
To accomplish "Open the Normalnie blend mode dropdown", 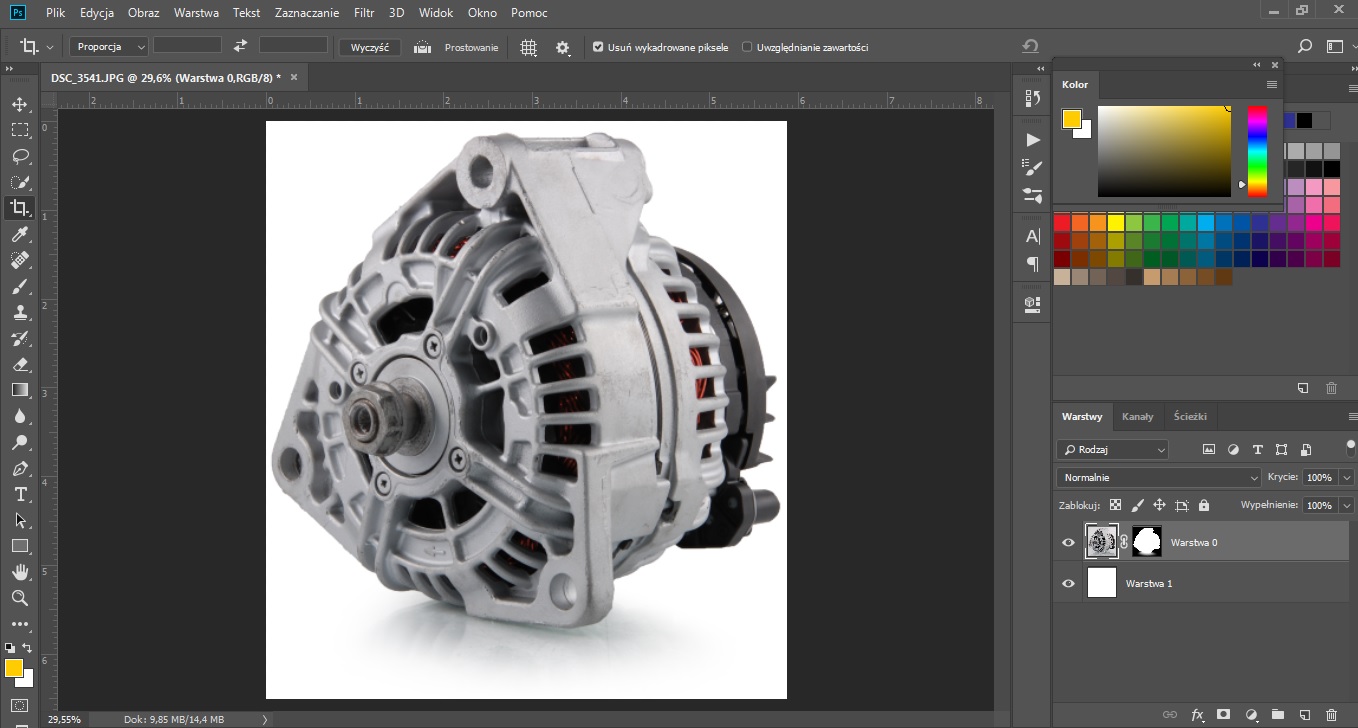I will pyautogui.click(x=1158, y=478).
